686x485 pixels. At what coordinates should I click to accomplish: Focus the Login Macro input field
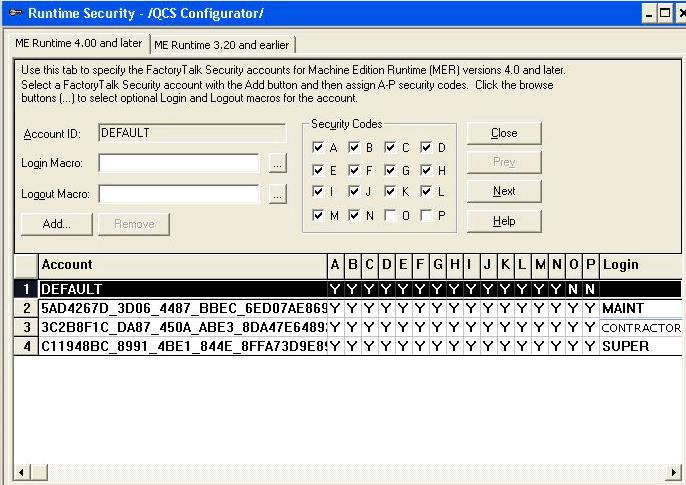(179, 163)
